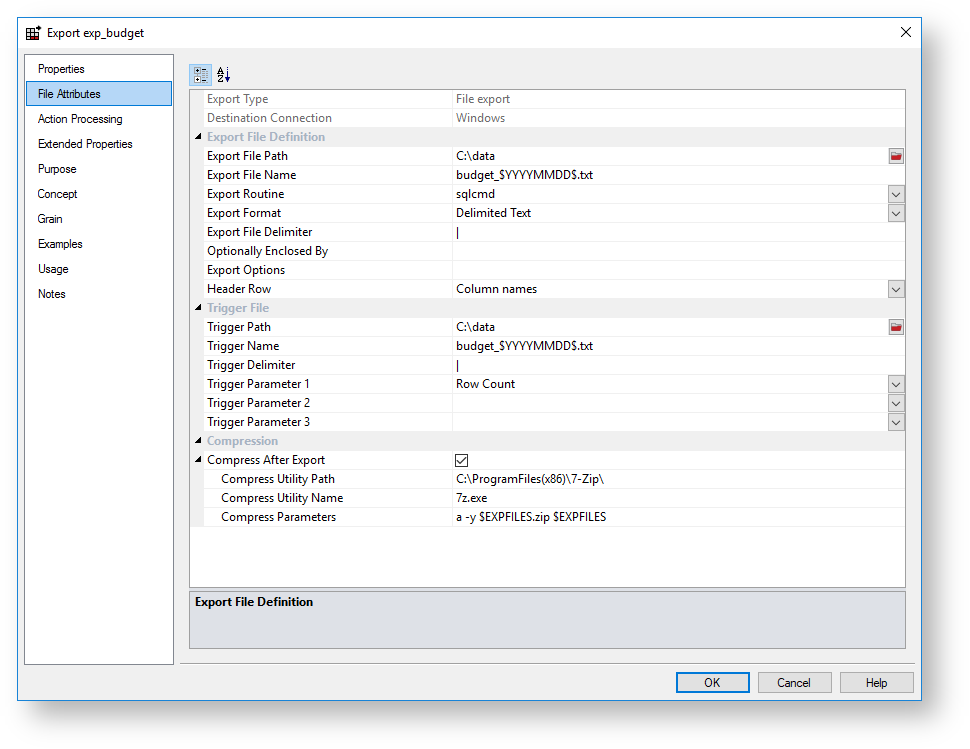970x749 pixels.
Task: Open the Properties page
Action: point(99,69)
